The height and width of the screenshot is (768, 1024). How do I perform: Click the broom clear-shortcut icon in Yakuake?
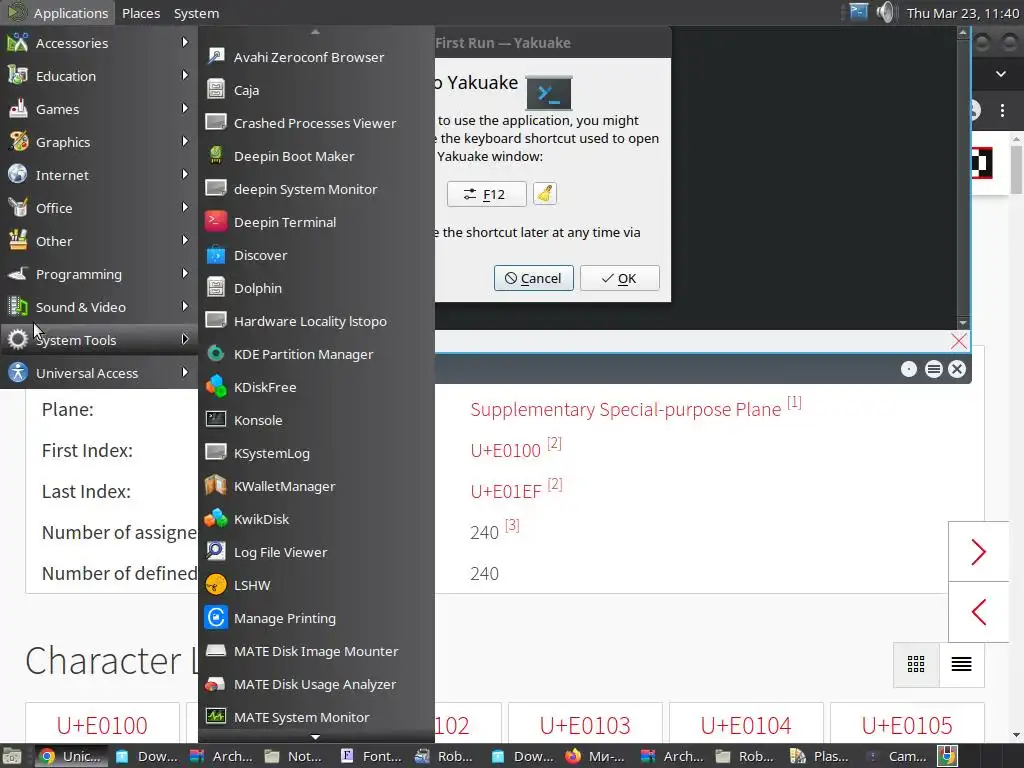pos(545,193)
